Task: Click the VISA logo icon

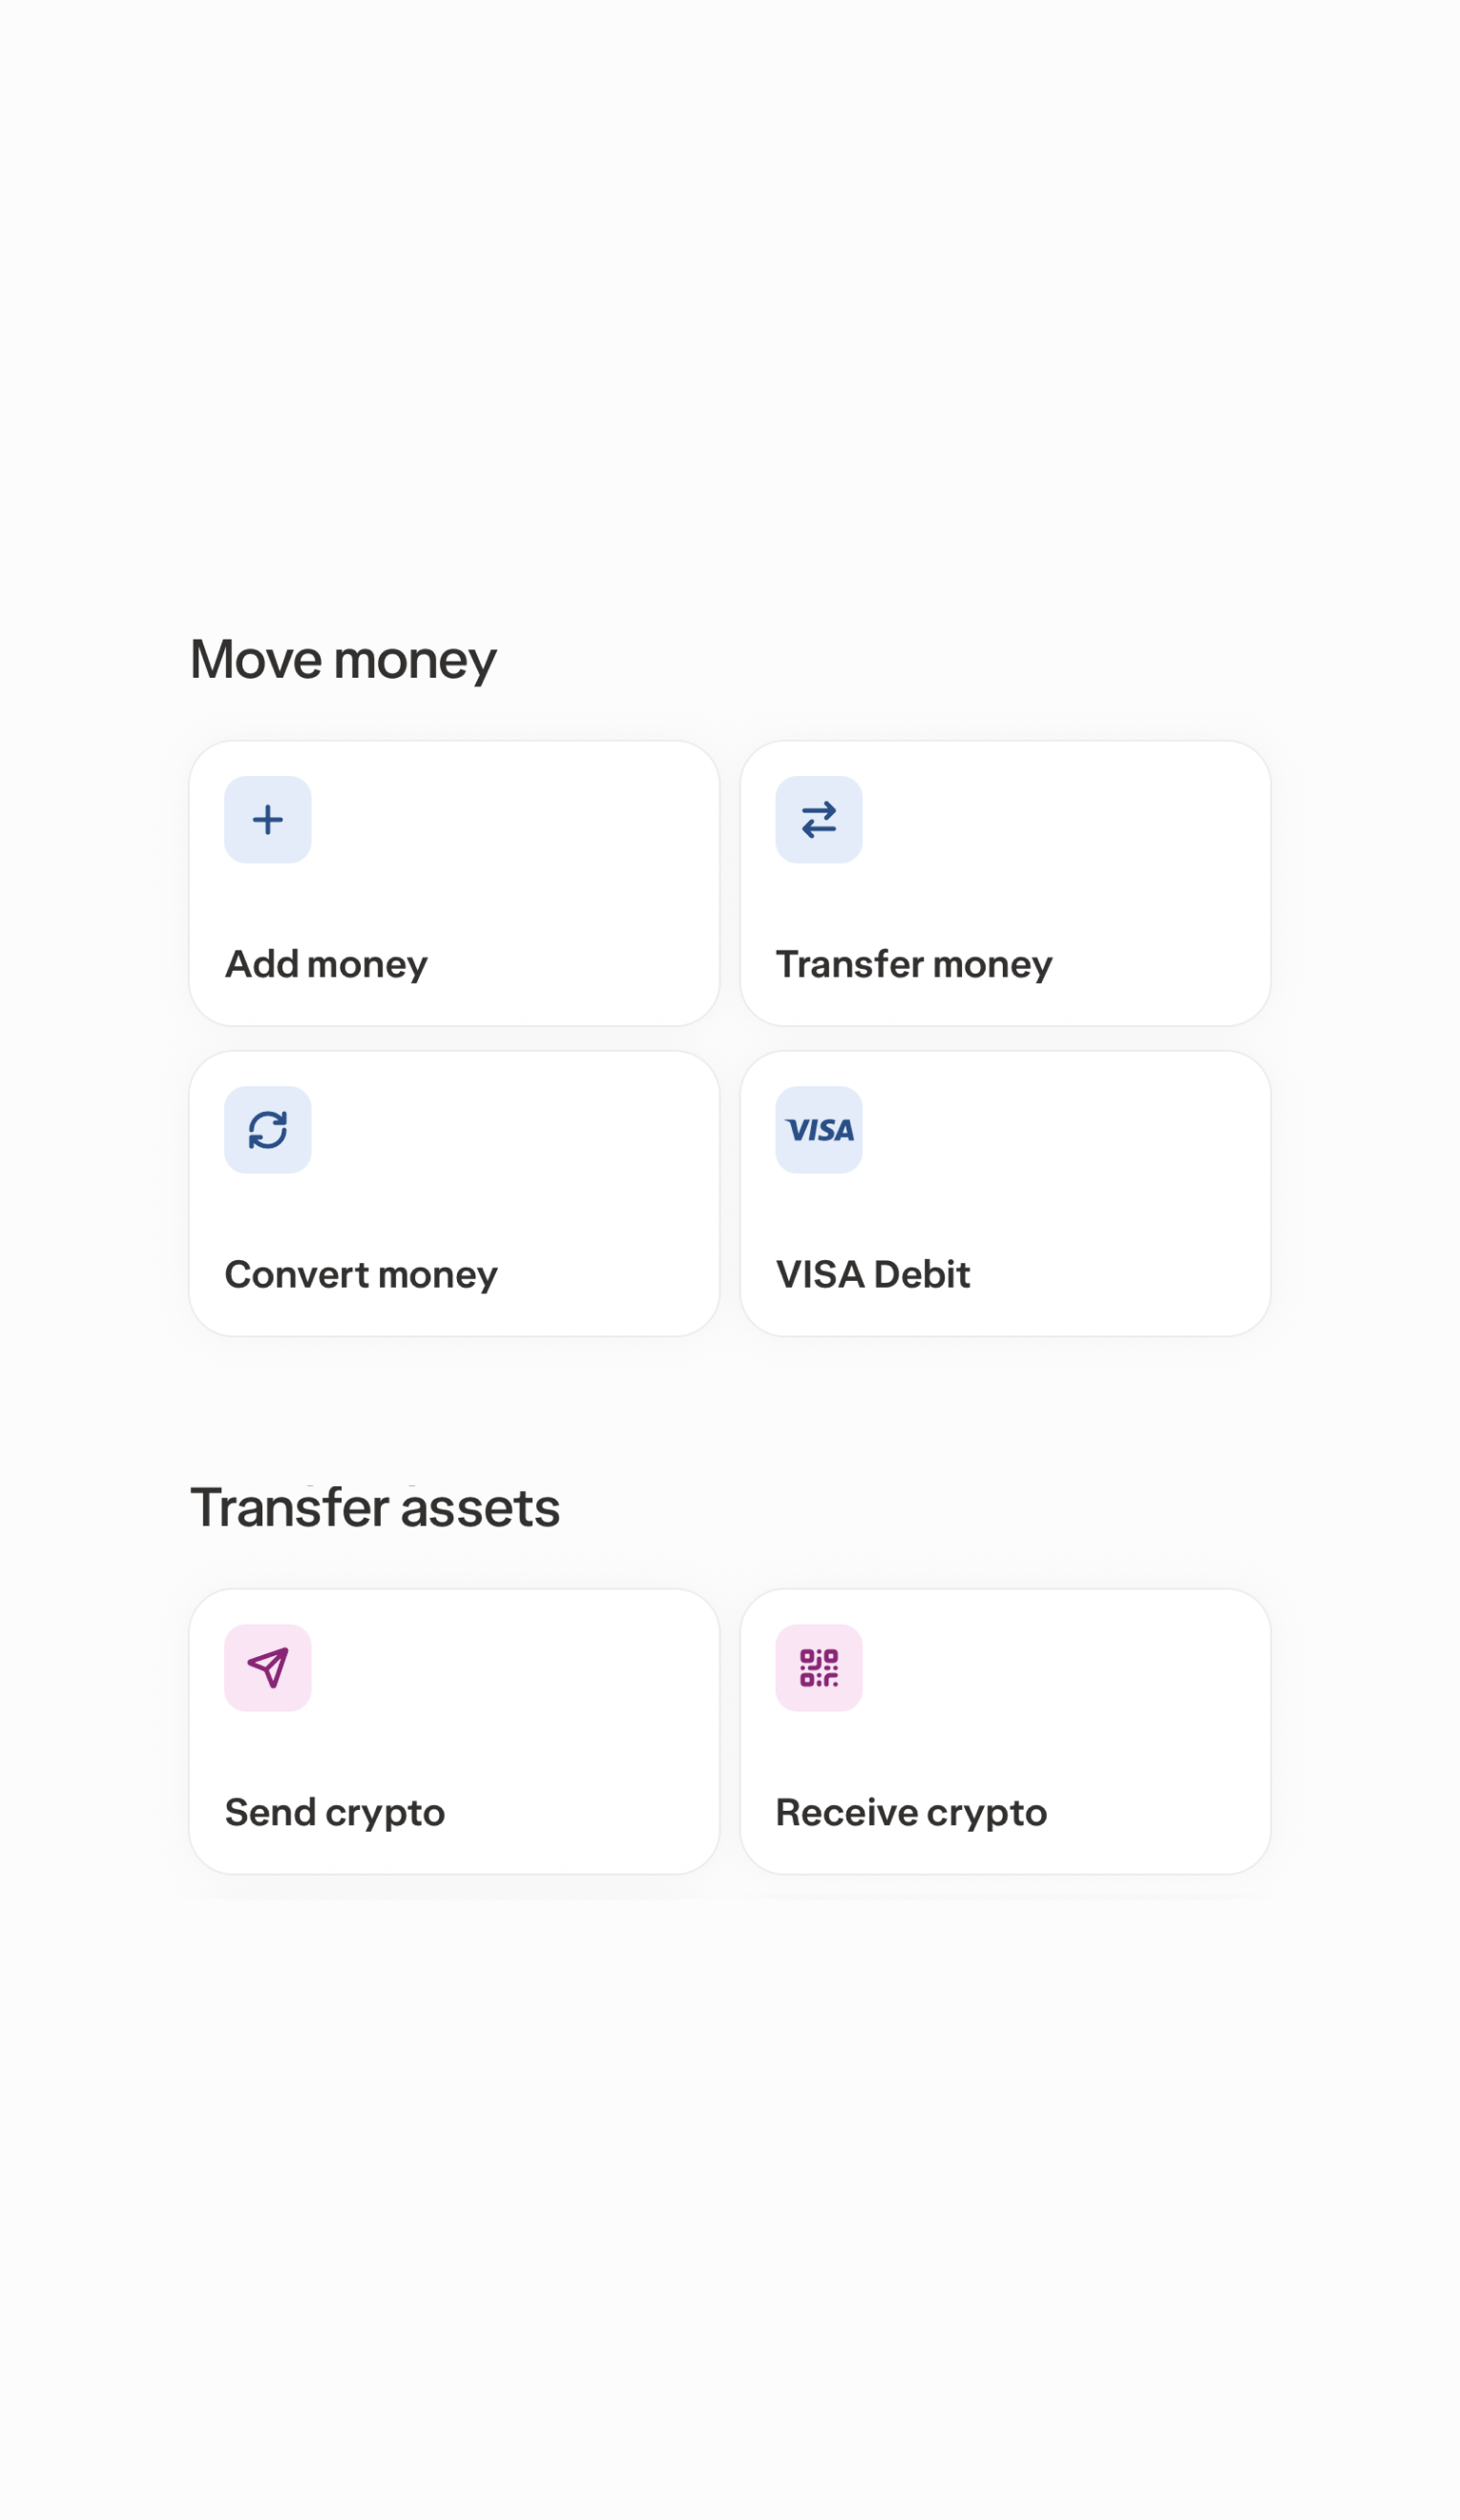Action: tap(818, 1130)
